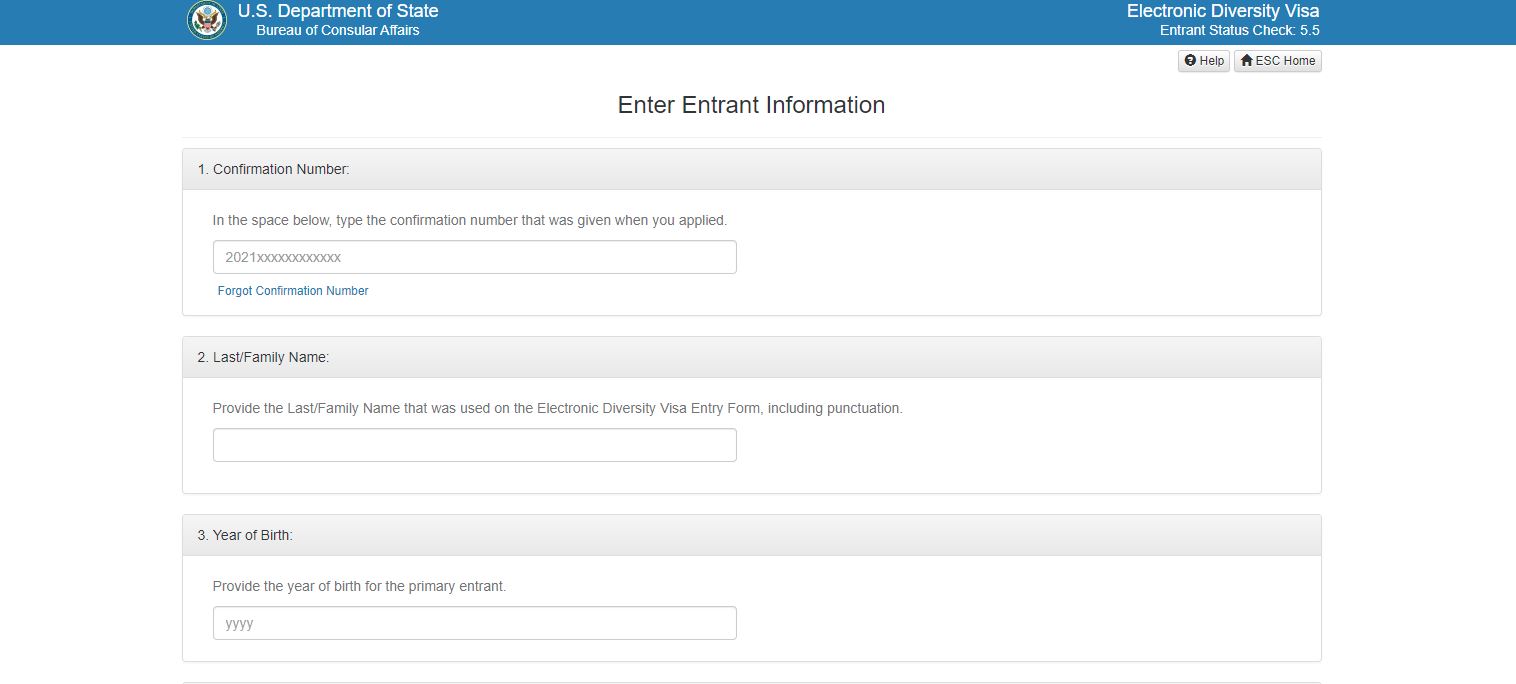Click the Electronic Diversity Visa header text
1516x684 pixels.
(x=1222, y=11)
